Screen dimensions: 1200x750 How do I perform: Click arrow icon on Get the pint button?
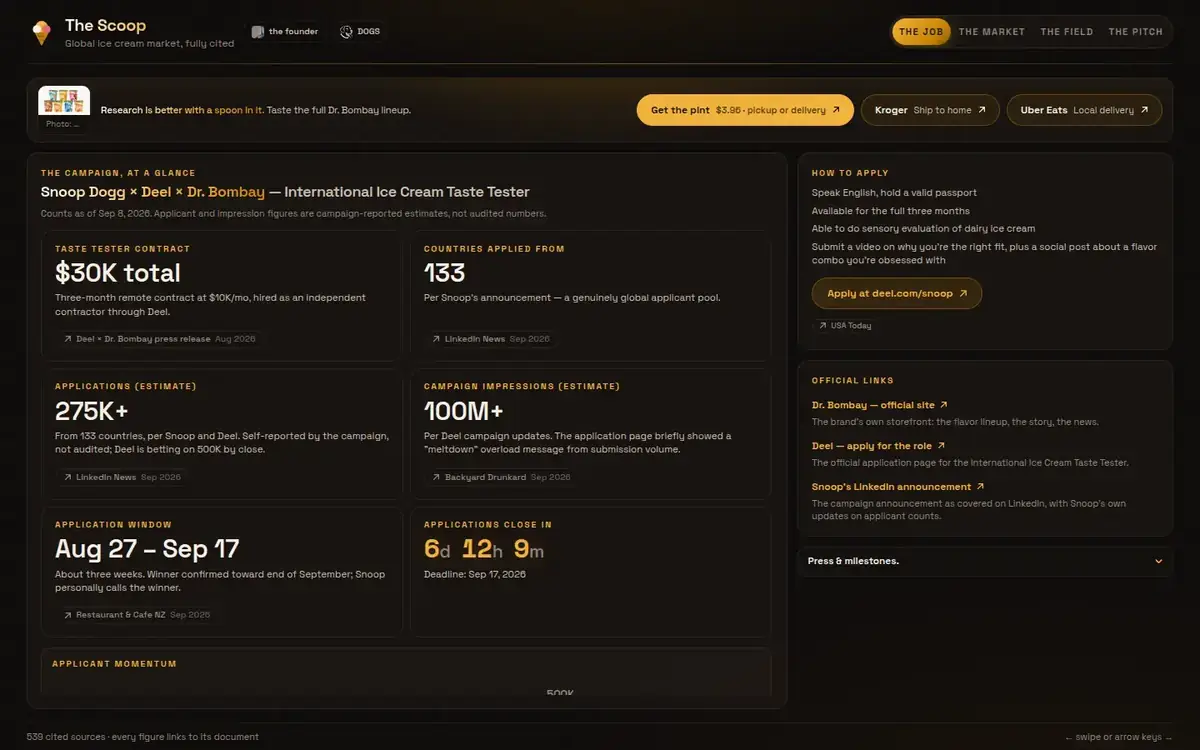point(836,110)
